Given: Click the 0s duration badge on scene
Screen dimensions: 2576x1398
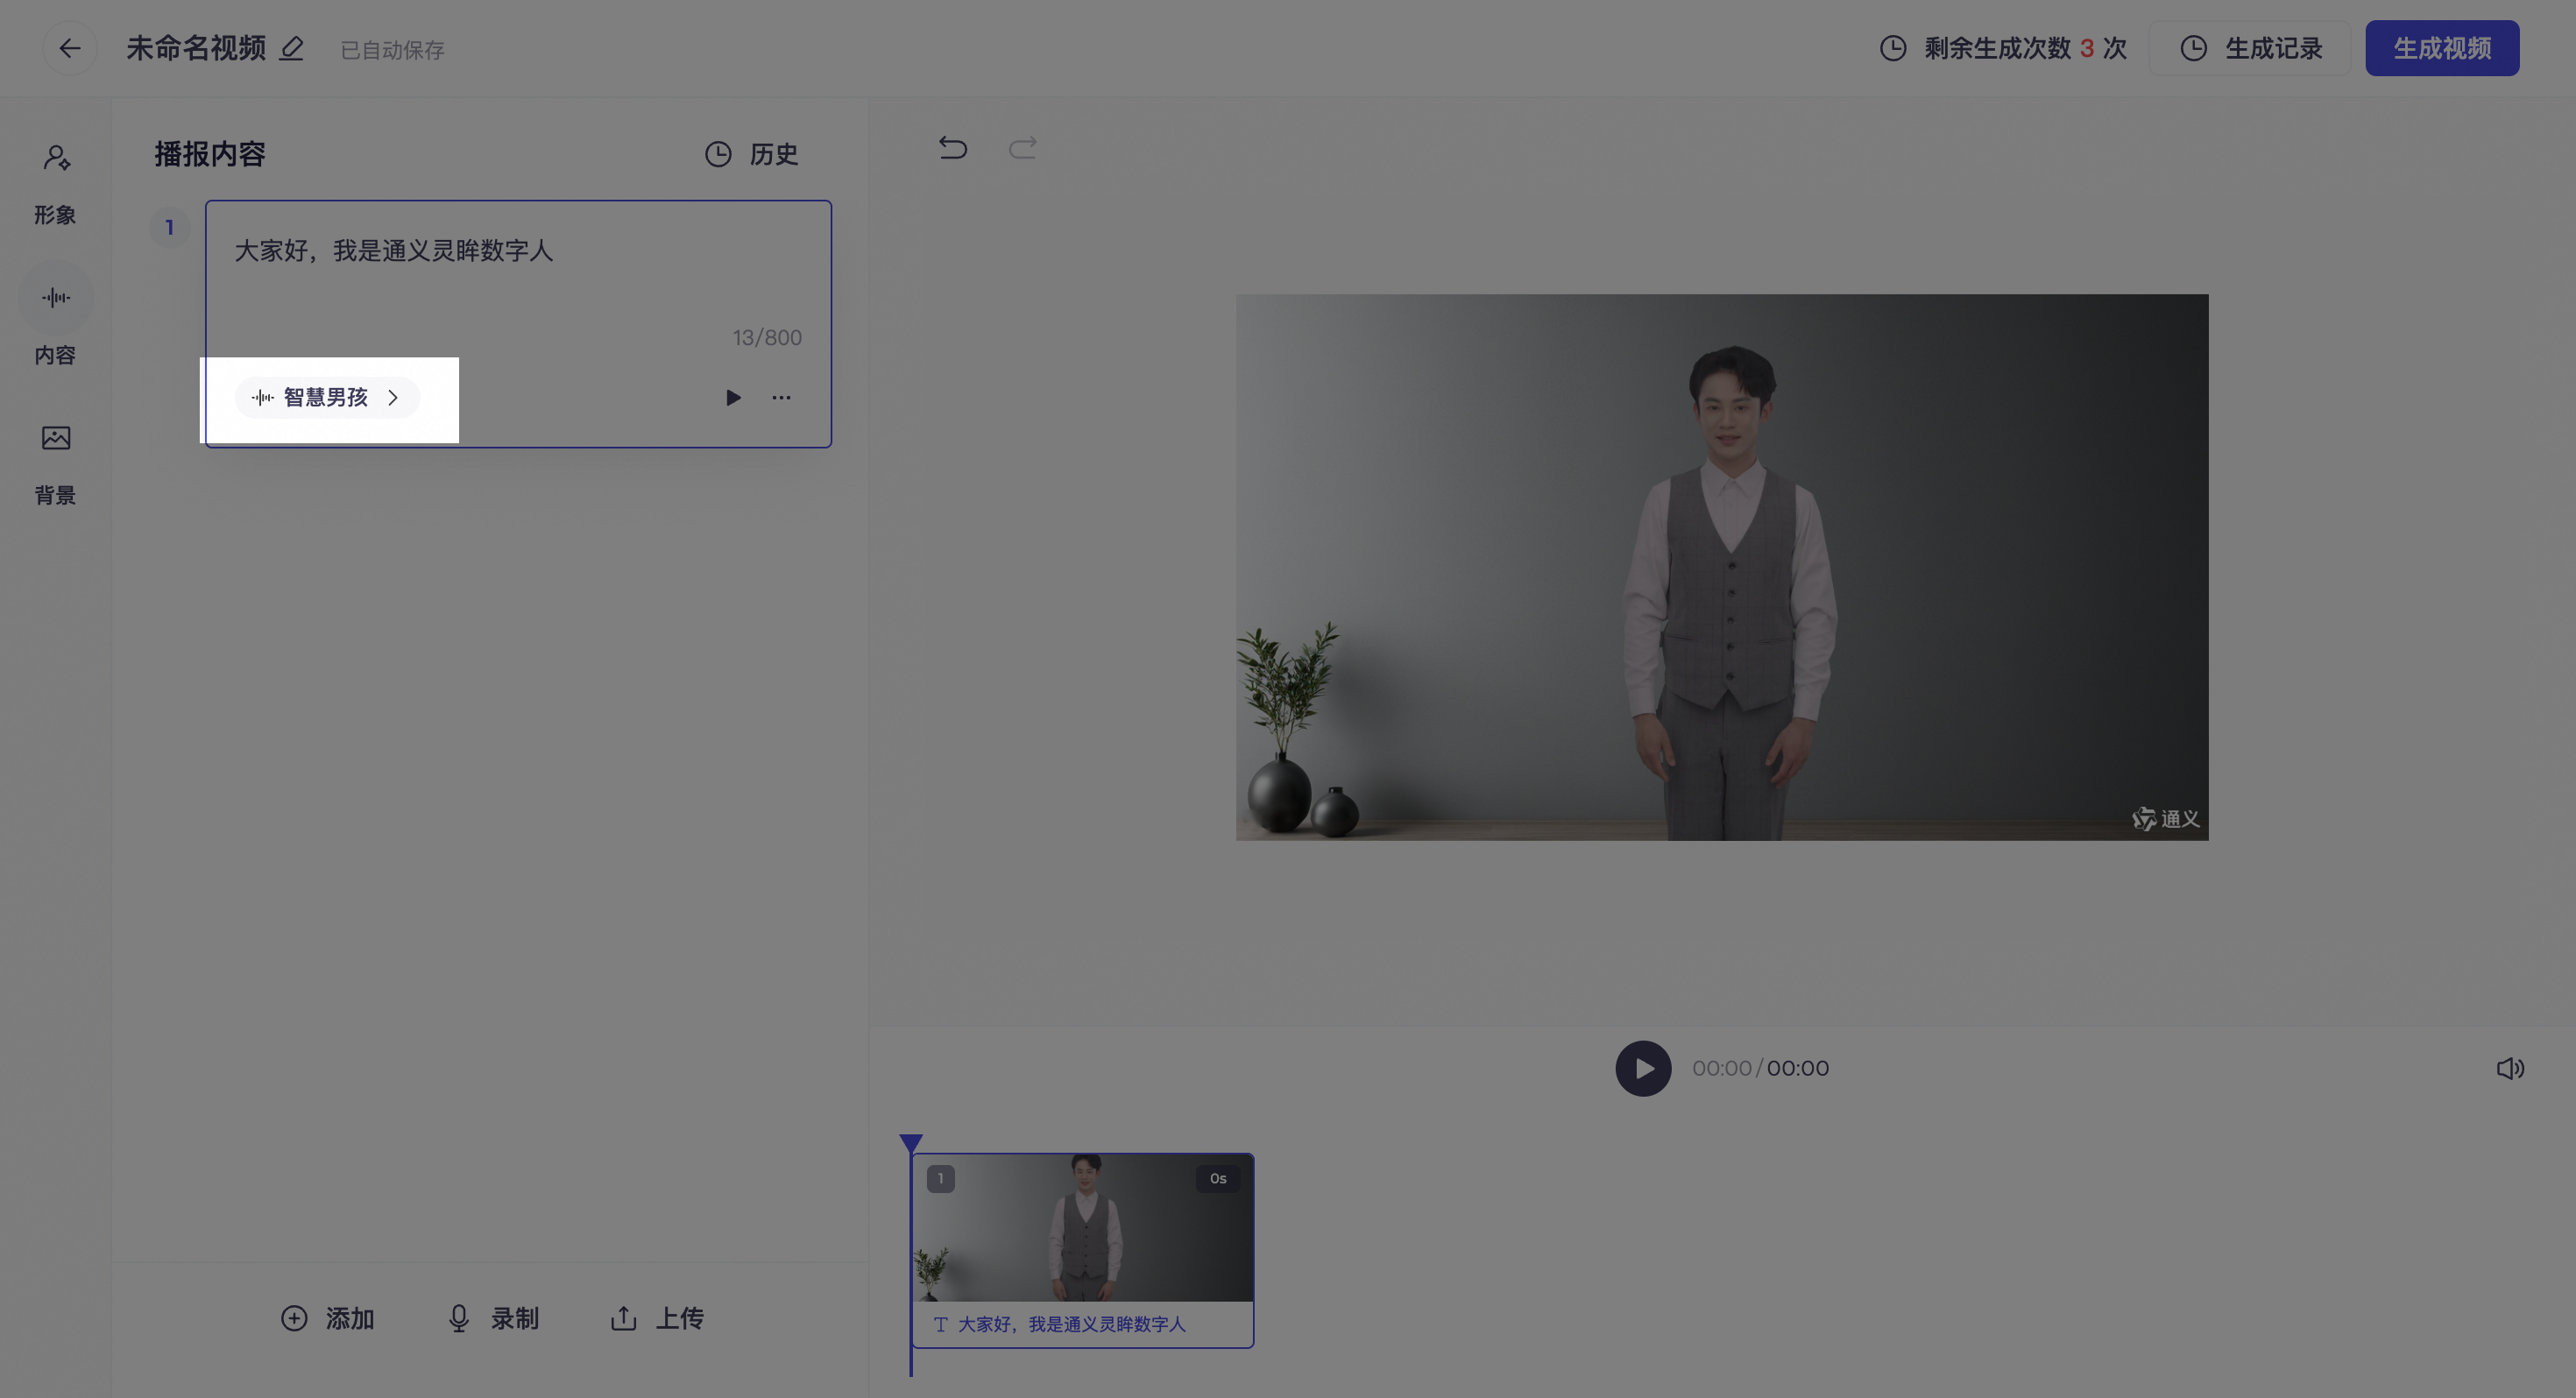Looking at the screenshot, I should point(1217,1178).
